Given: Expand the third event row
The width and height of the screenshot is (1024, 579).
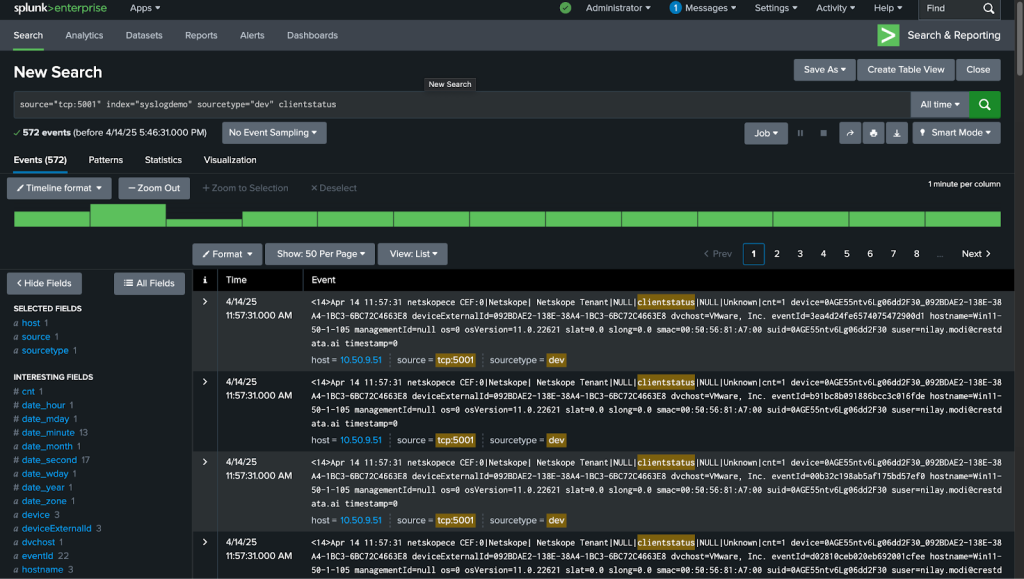Looking at the screenshot, I should (x=205, y=462).
